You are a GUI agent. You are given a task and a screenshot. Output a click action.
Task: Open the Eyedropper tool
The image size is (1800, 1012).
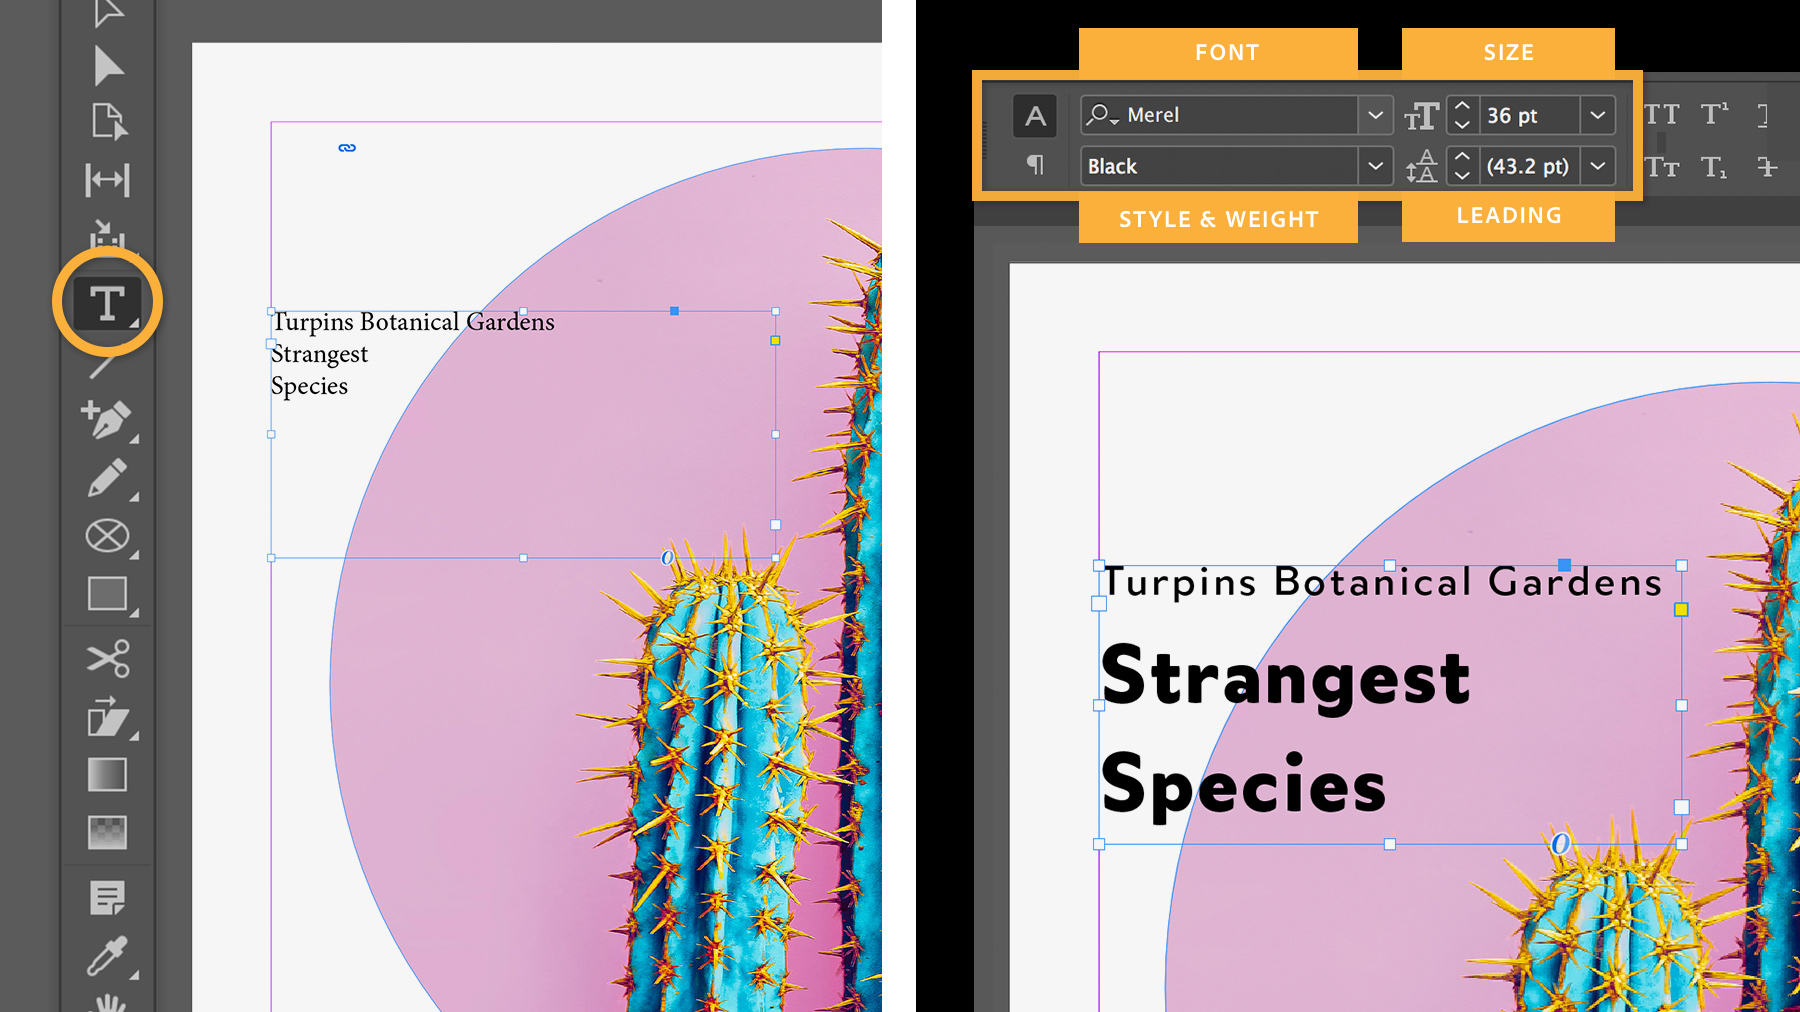click(x=108, y=955)
